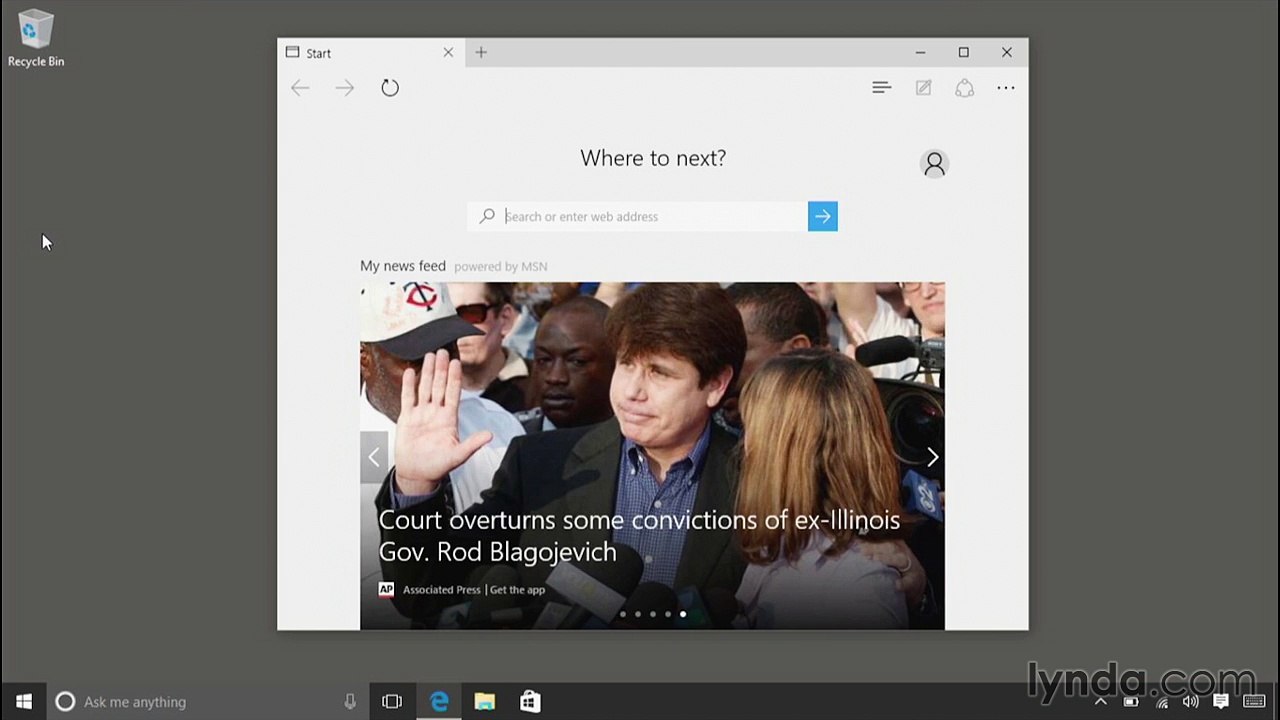Minimize the Edge window
1280x720 pixels.
point(920,52)
